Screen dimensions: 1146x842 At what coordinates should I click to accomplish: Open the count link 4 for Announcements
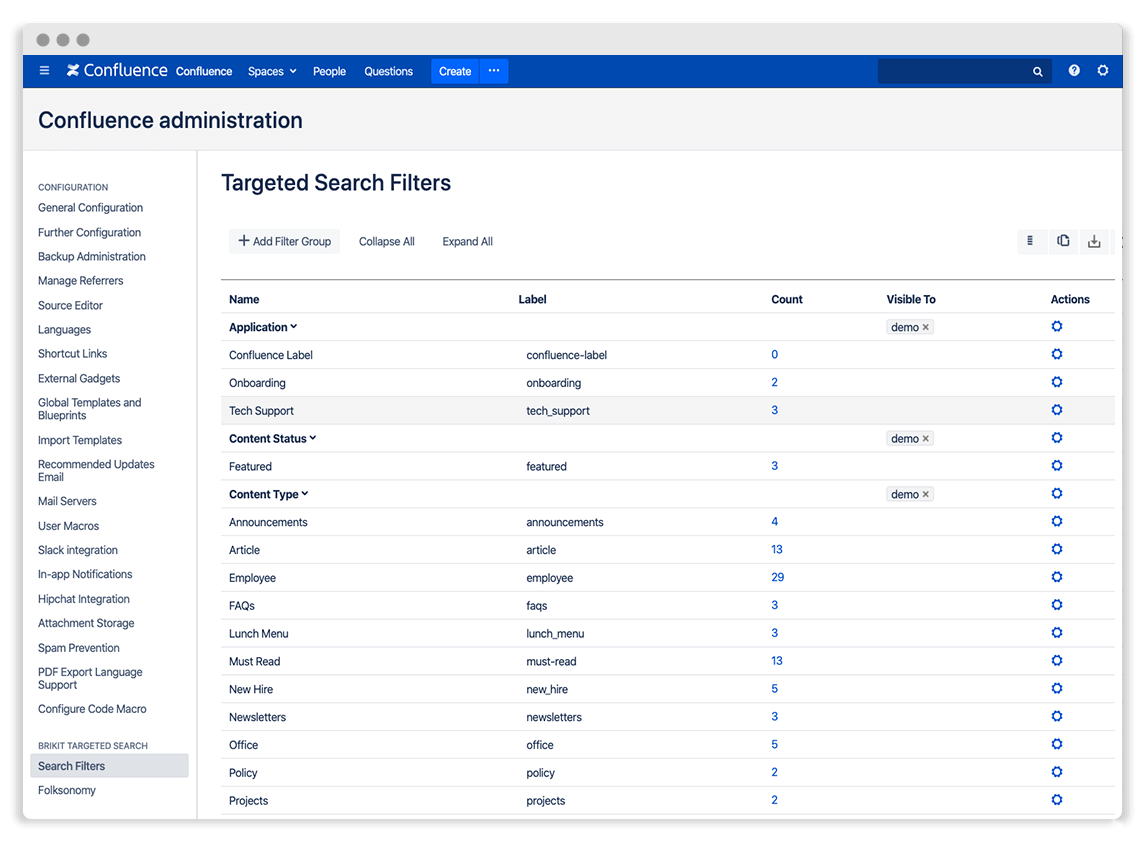[775, 522]
